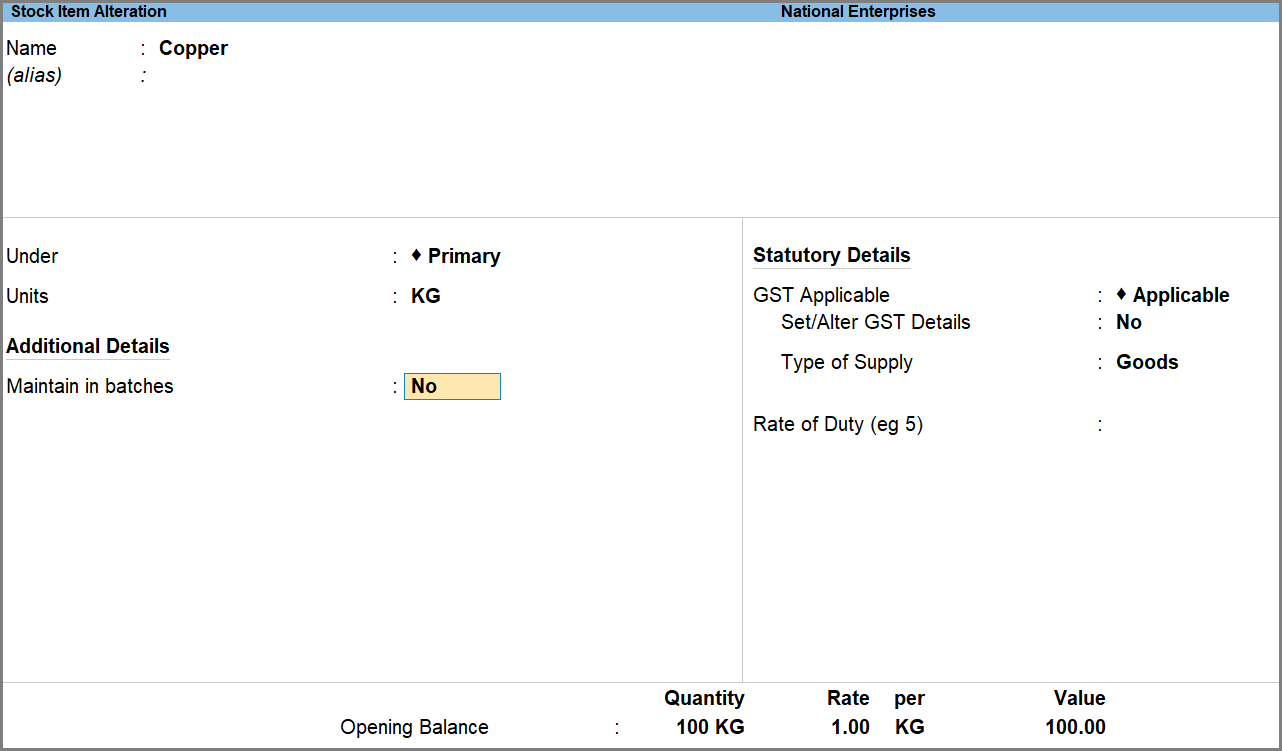Click the Stock Item Alteration title

[89, 12]
